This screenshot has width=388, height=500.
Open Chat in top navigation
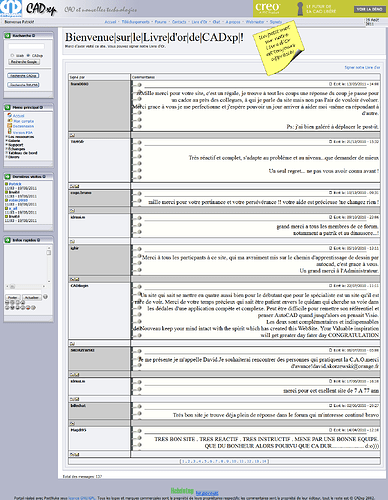(x=216, y=22)
